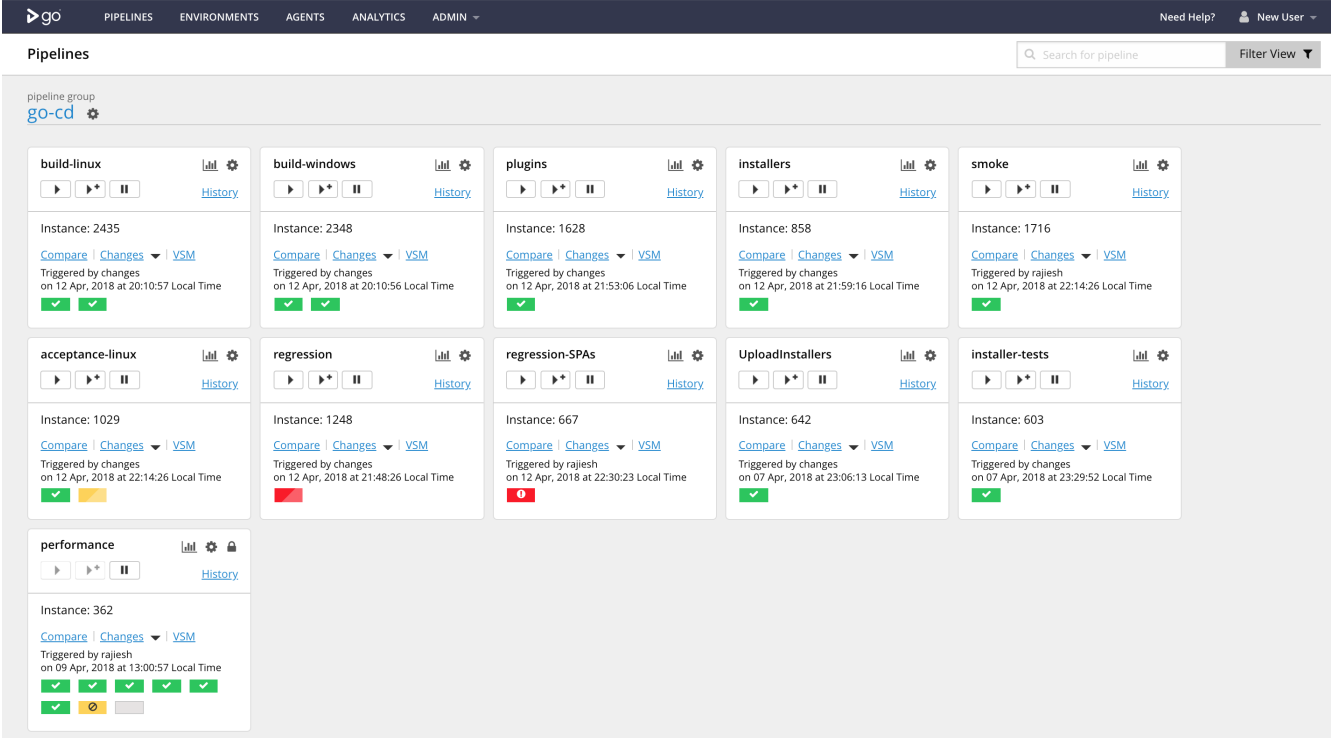Pause the plugins pipeline
1331x738 pixels.
590,189
